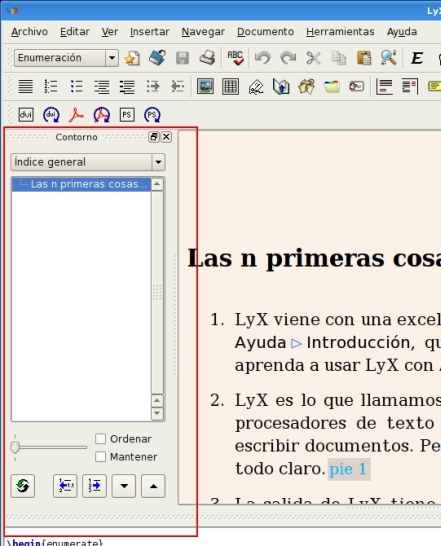Insert table grid icon
This screenshot has height=546, width=441.
(x=231, y=86)
